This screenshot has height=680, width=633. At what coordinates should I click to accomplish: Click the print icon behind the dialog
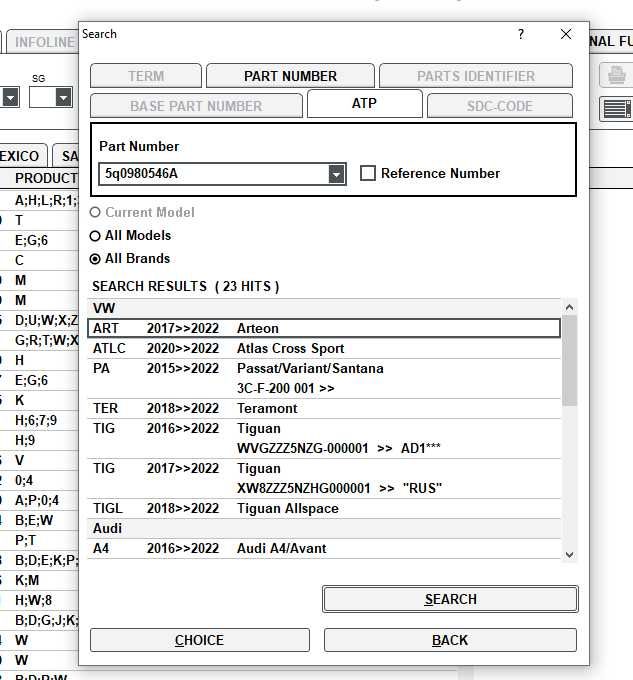pyautogui.click(x=617, y=75)
